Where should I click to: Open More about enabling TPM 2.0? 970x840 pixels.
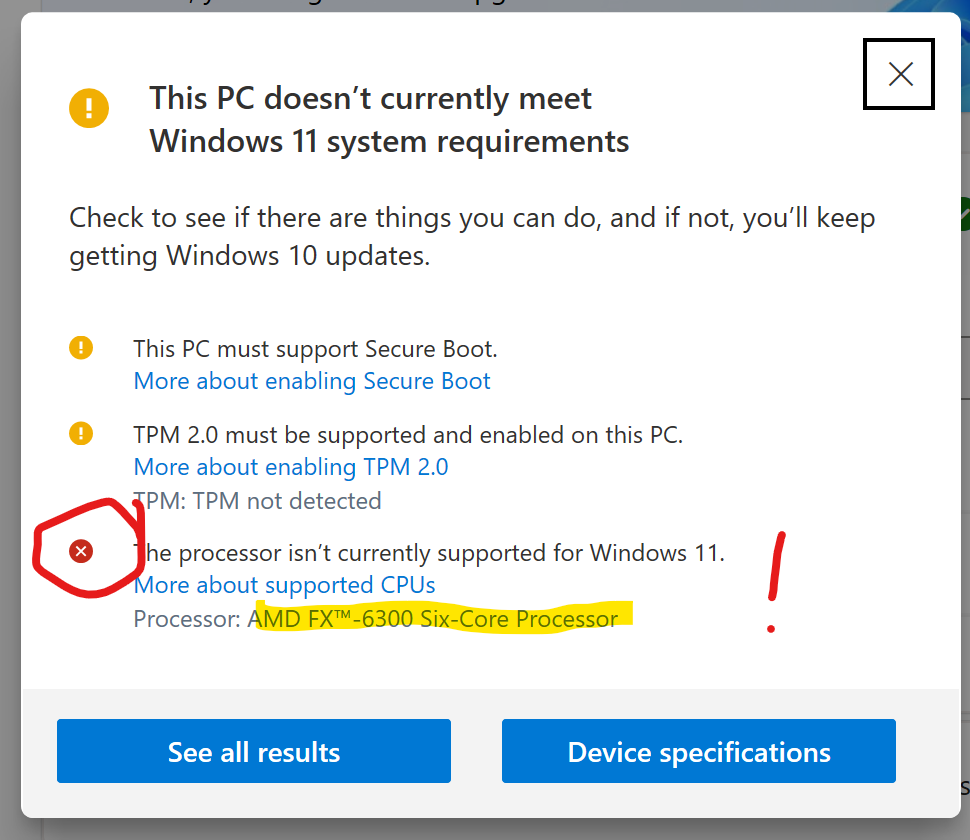click(x=290, y=467)
